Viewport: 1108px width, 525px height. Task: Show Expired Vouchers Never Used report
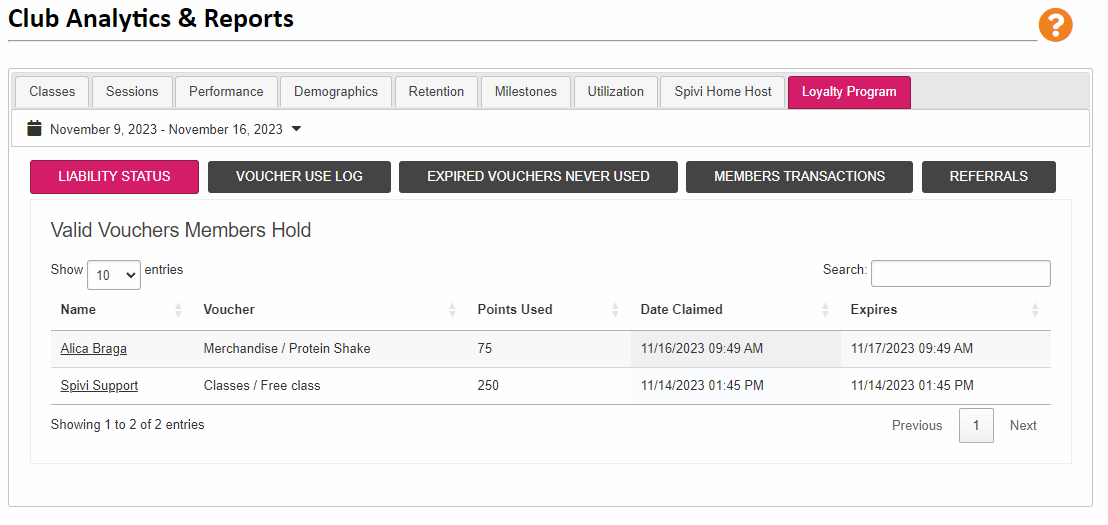pyautogui.click(x=538, y=177)
